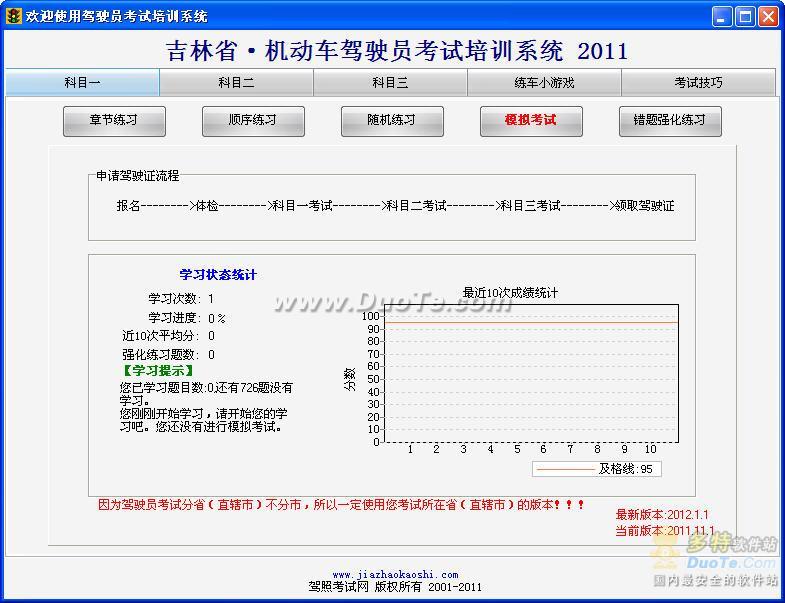Open the 科目二 tab

point(236,83)
